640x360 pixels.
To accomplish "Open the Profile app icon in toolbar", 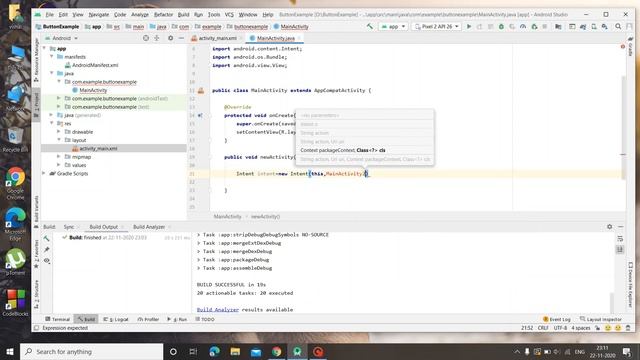I will coord(523,27).
